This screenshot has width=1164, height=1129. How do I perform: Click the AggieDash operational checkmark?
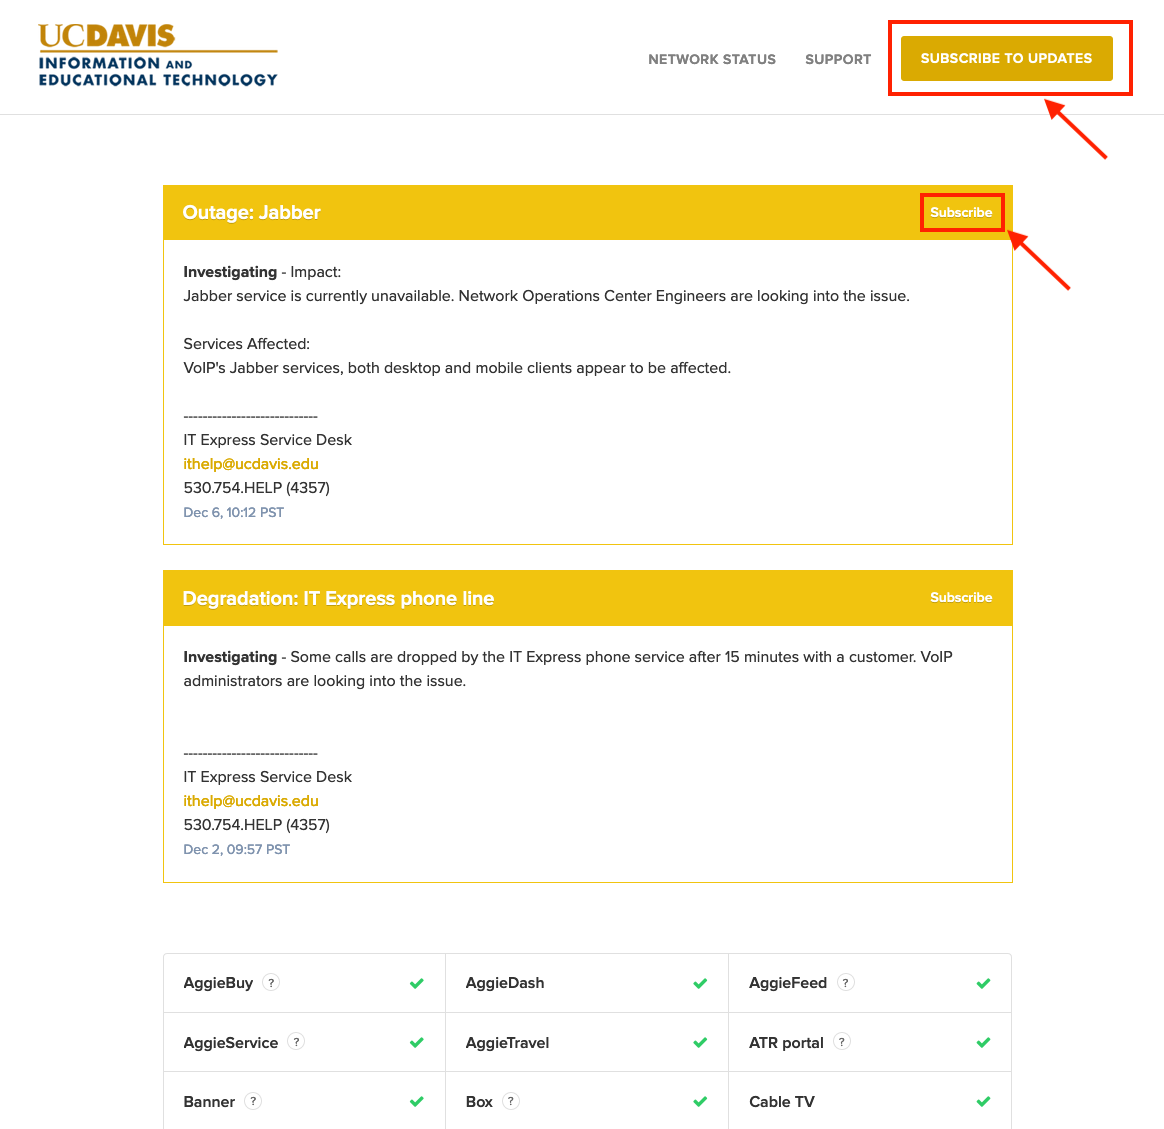[700, 984]
